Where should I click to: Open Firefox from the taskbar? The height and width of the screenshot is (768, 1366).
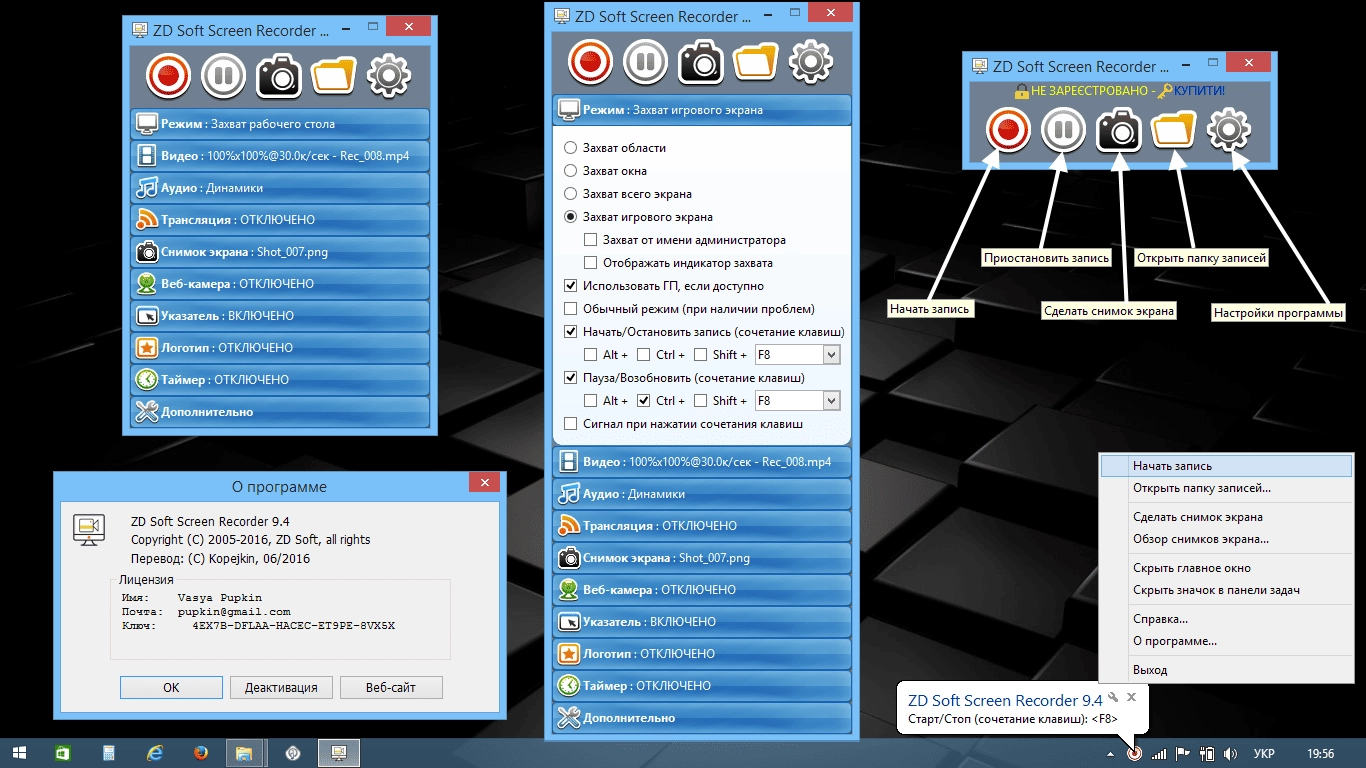[x=201, y=753]
